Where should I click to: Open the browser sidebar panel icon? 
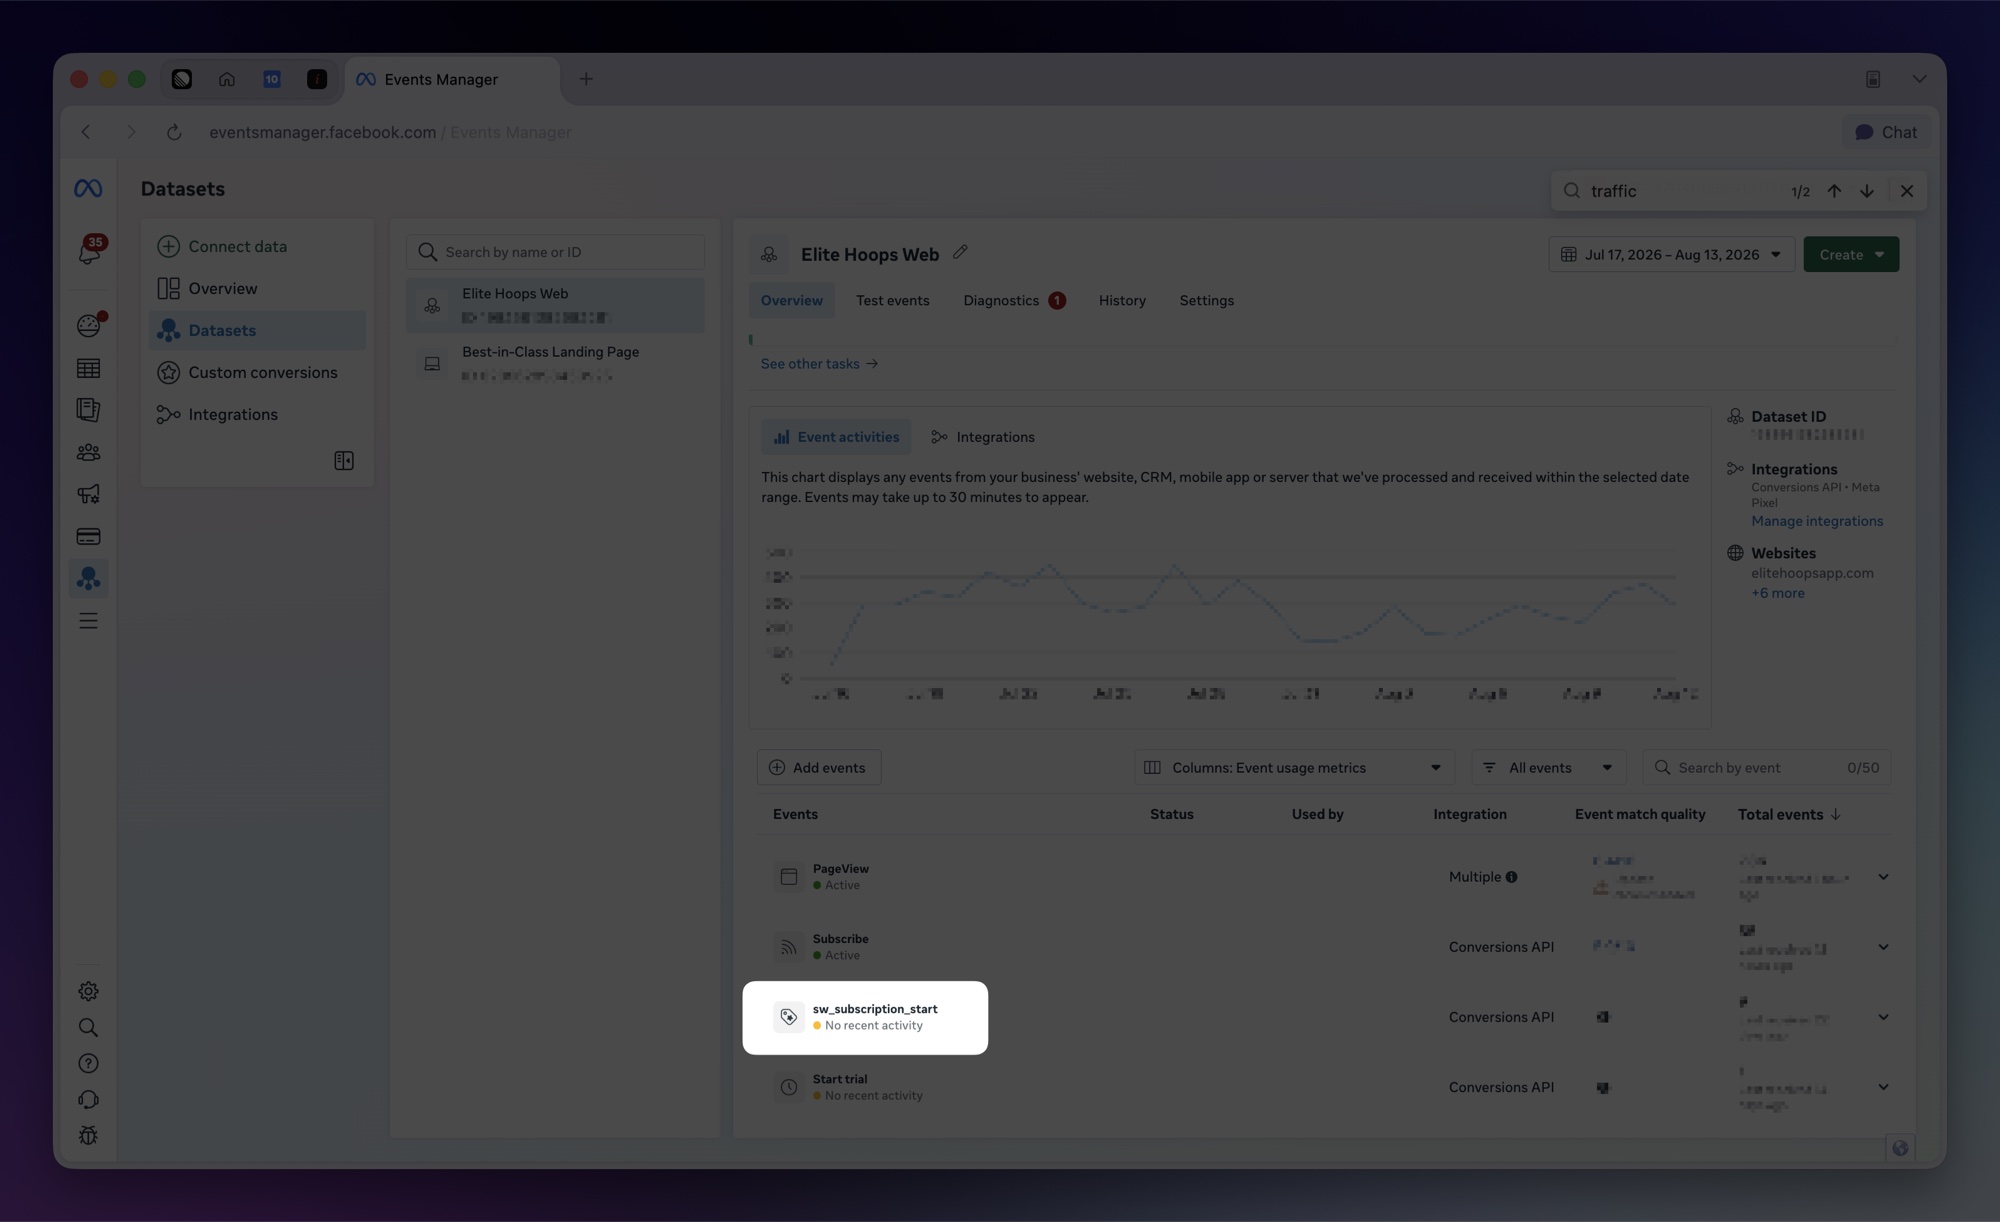[1873, 79]
